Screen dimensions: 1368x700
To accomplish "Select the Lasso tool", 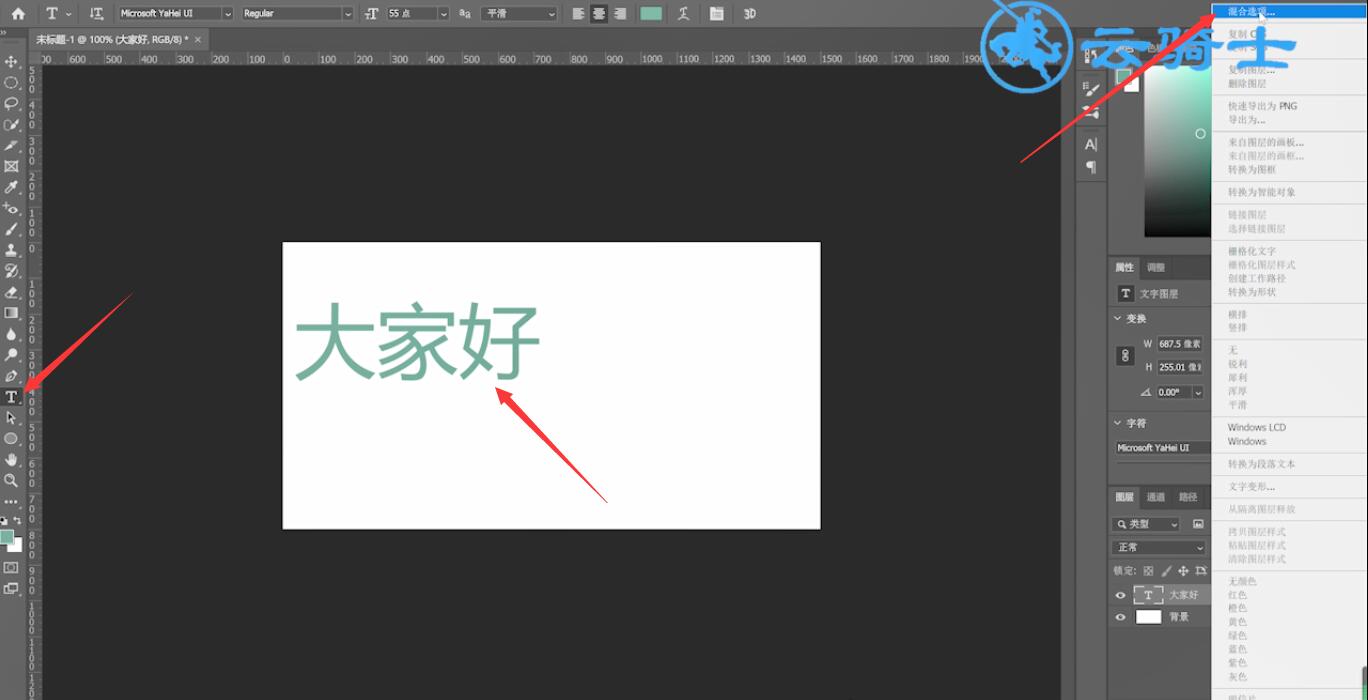I will coord(12,104).
